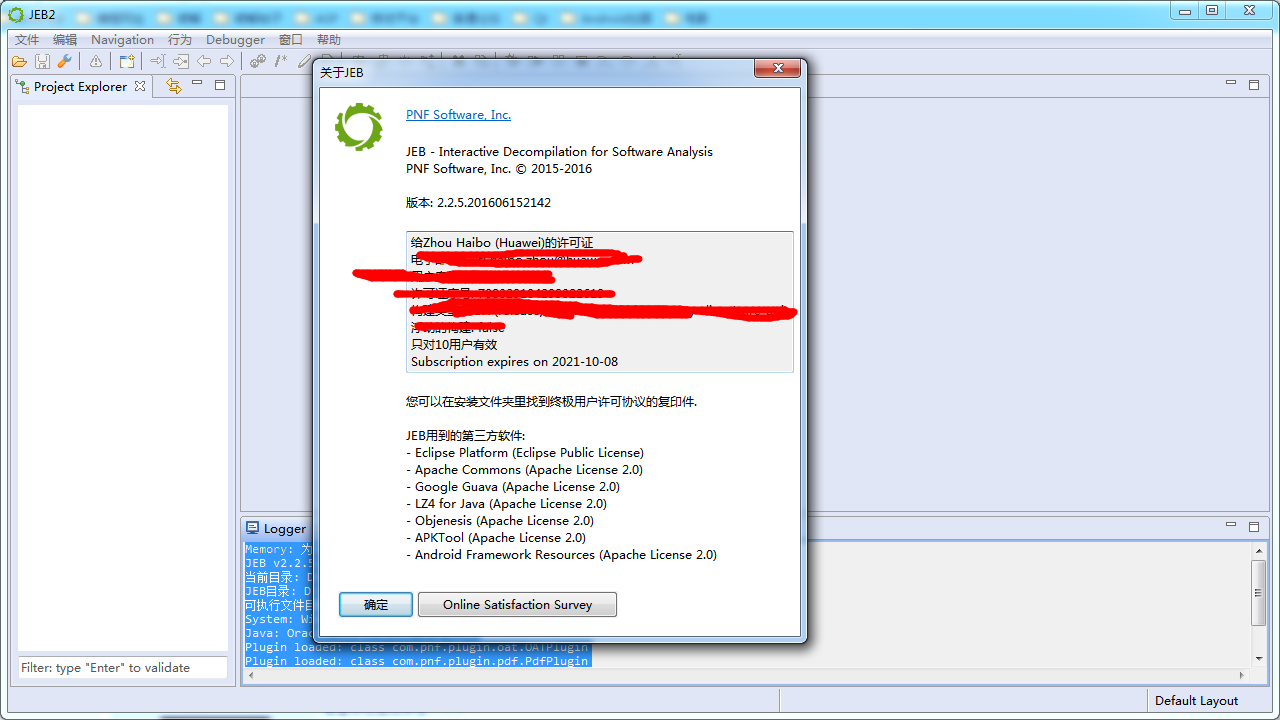Viewport: 1280px width, 720px height.
Task: Click the gears processing toolbar icon
Action: click(x=258, y=62)
